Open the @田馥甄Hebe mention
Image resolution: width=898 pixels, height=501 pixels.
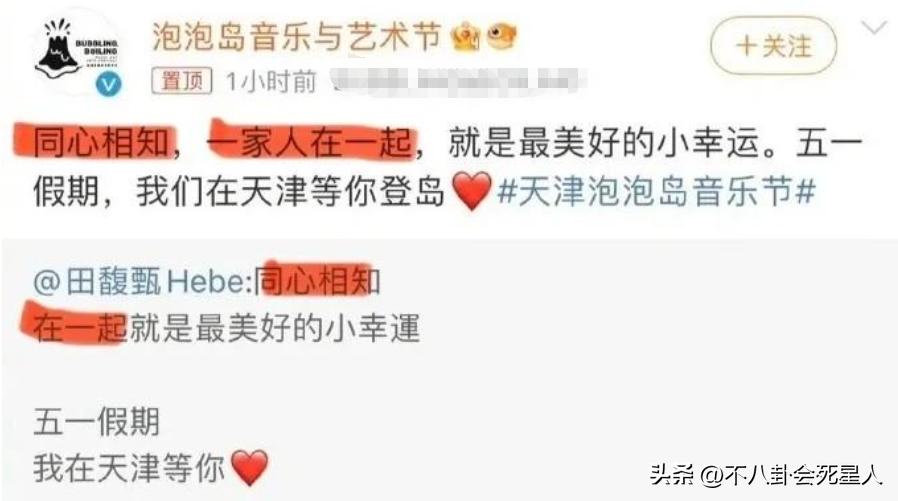coord(143,282)
